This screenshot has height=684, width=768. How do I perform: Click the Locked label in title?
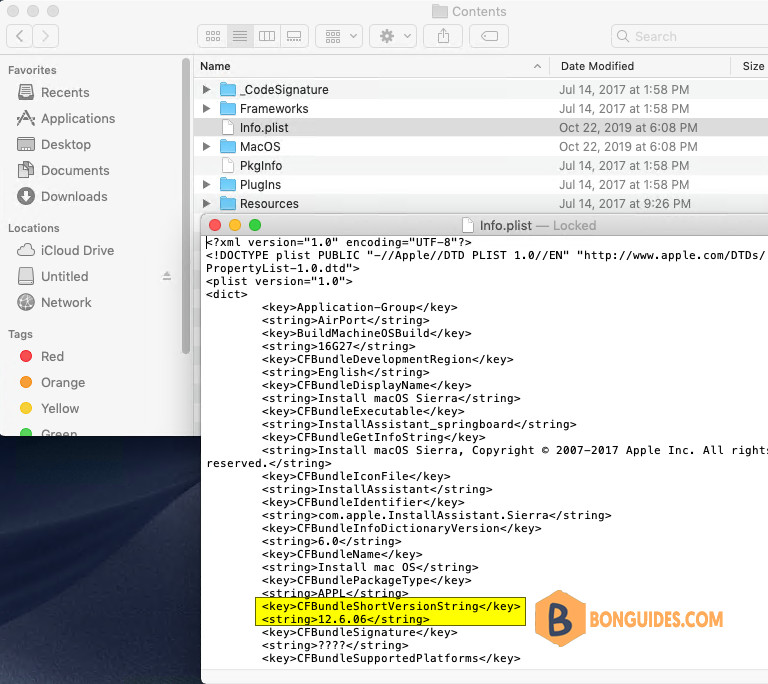click(x=575, y=225)
